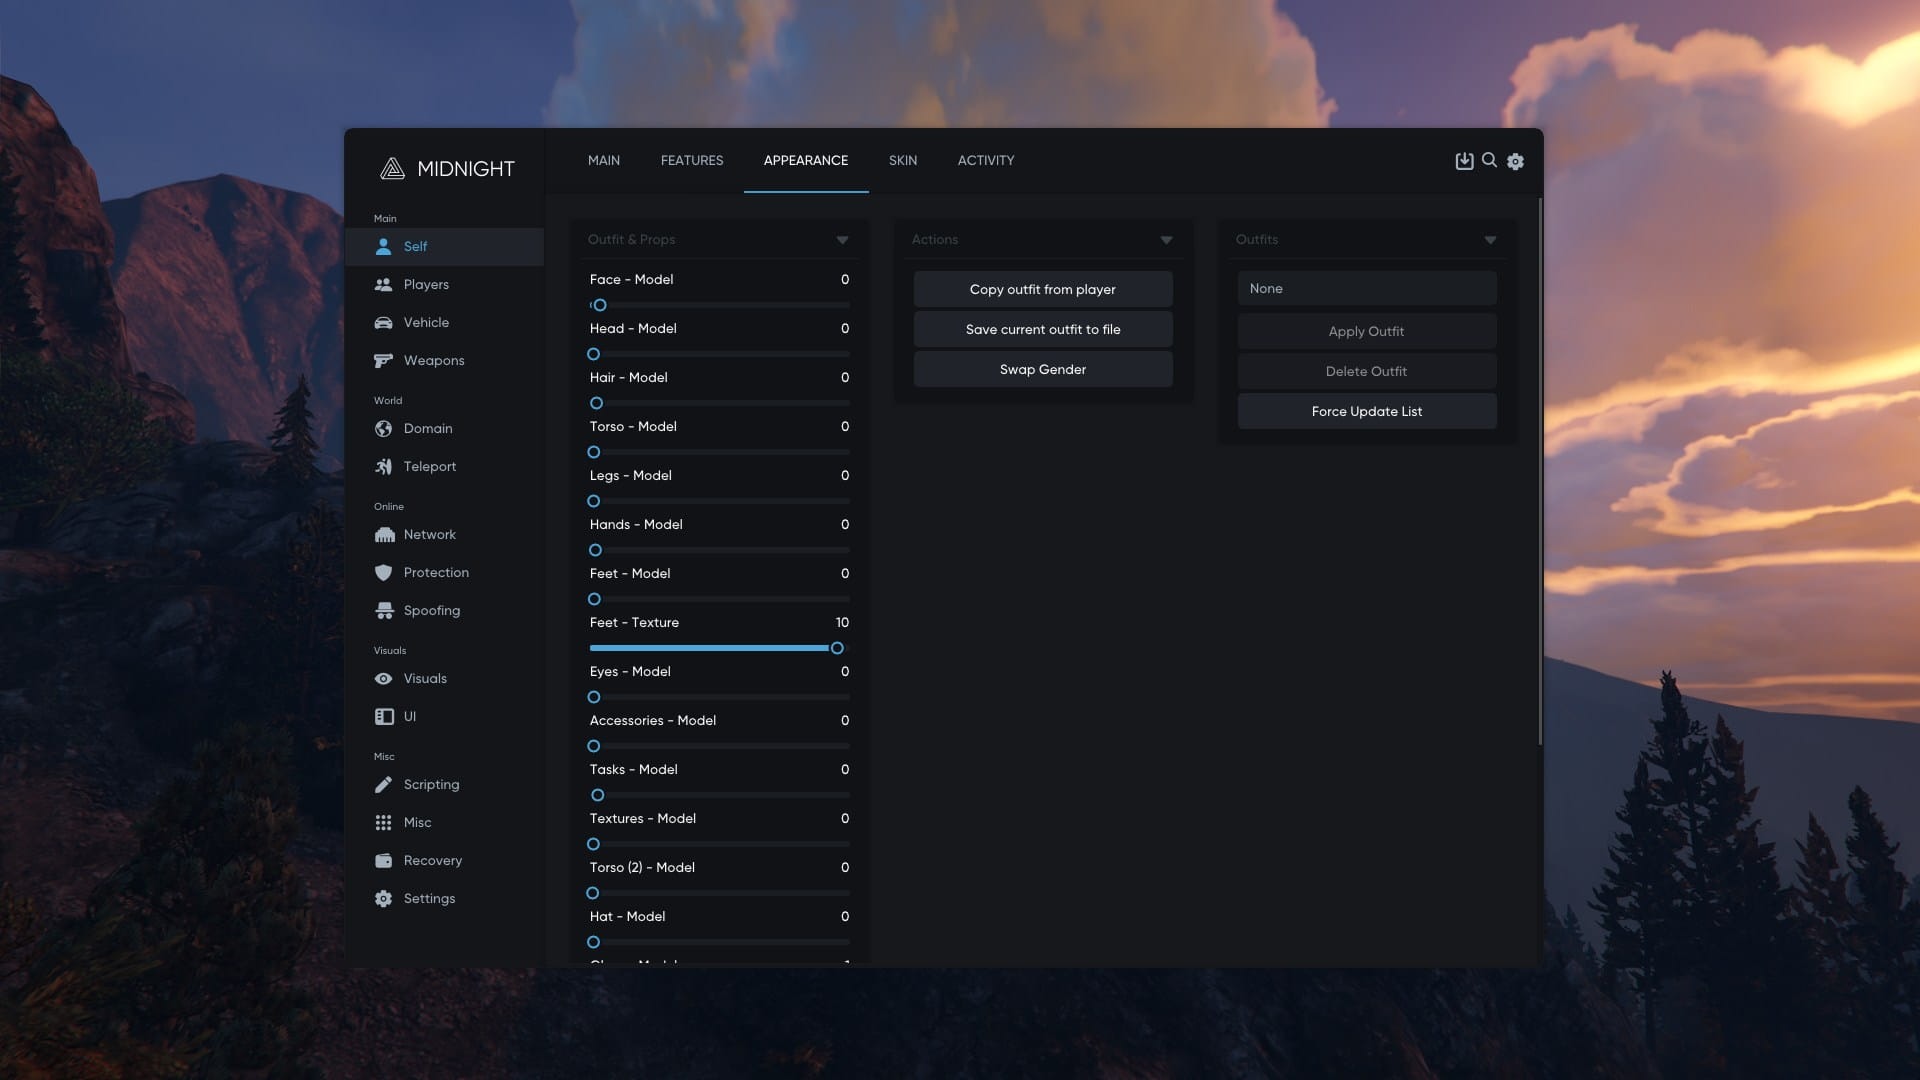Collapse the Outfits panel arrow
This screenshot has width=1920, height=1080.
coord(1490,240)
